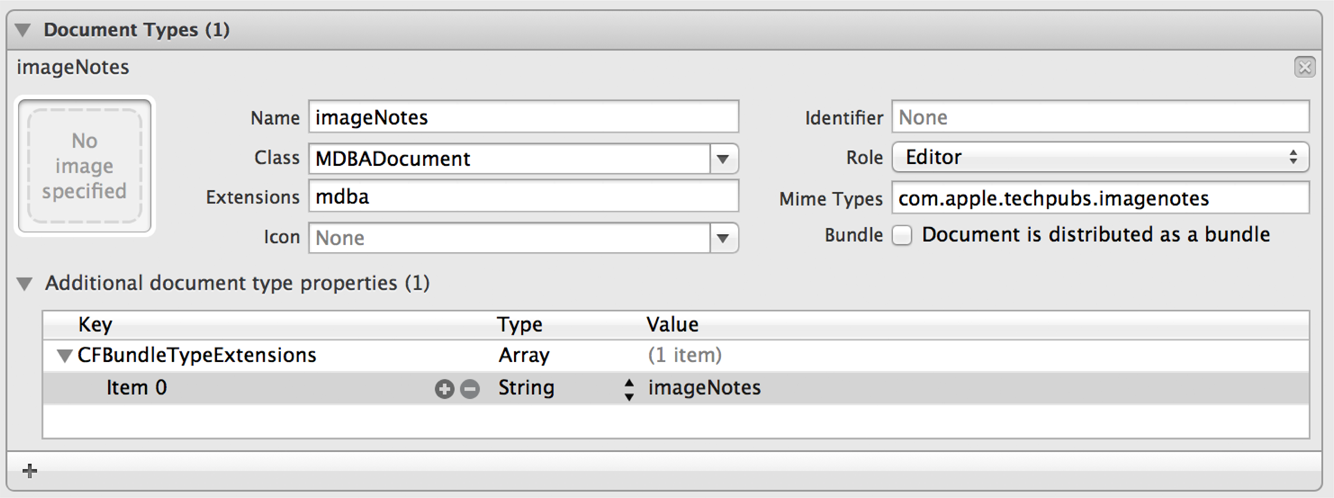Collapse Additional document type properties section
This screenshot has height=498, width=1334.
coord(26,284)
